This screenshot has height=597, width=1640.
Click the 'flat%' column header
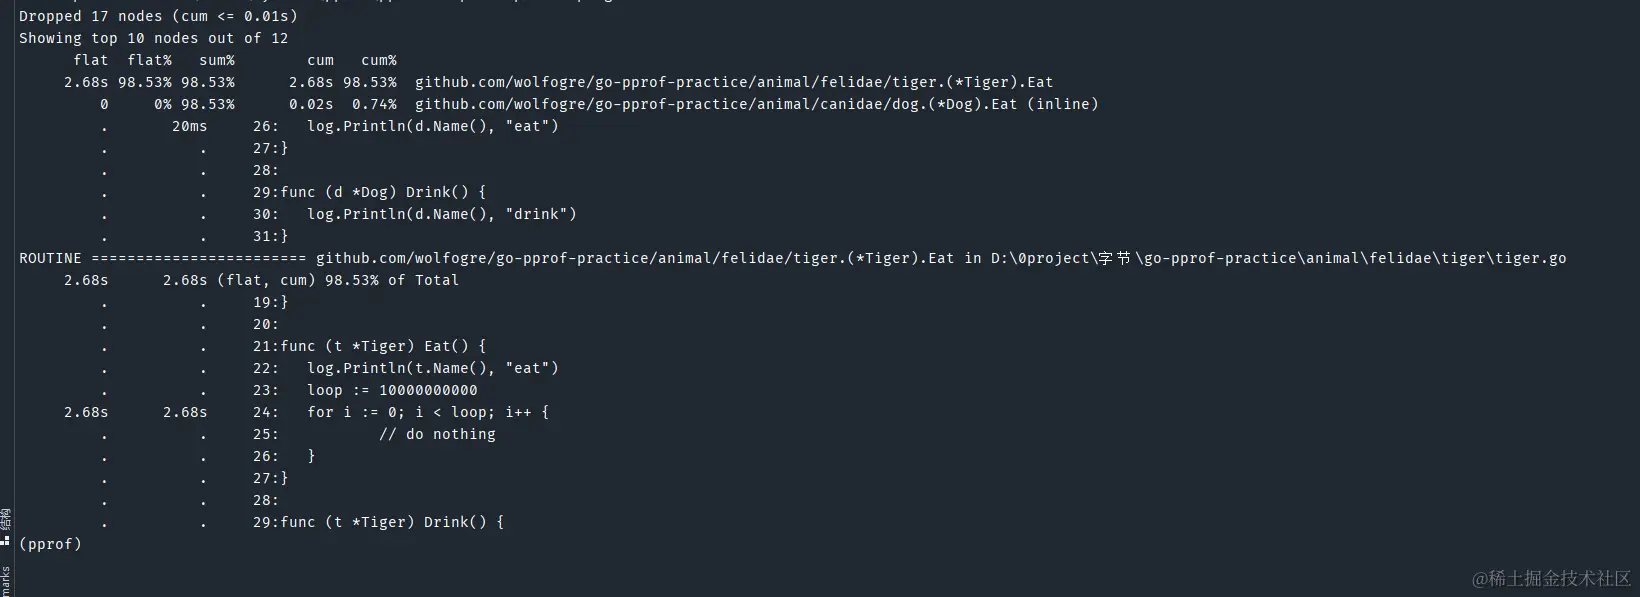[149, 60]
